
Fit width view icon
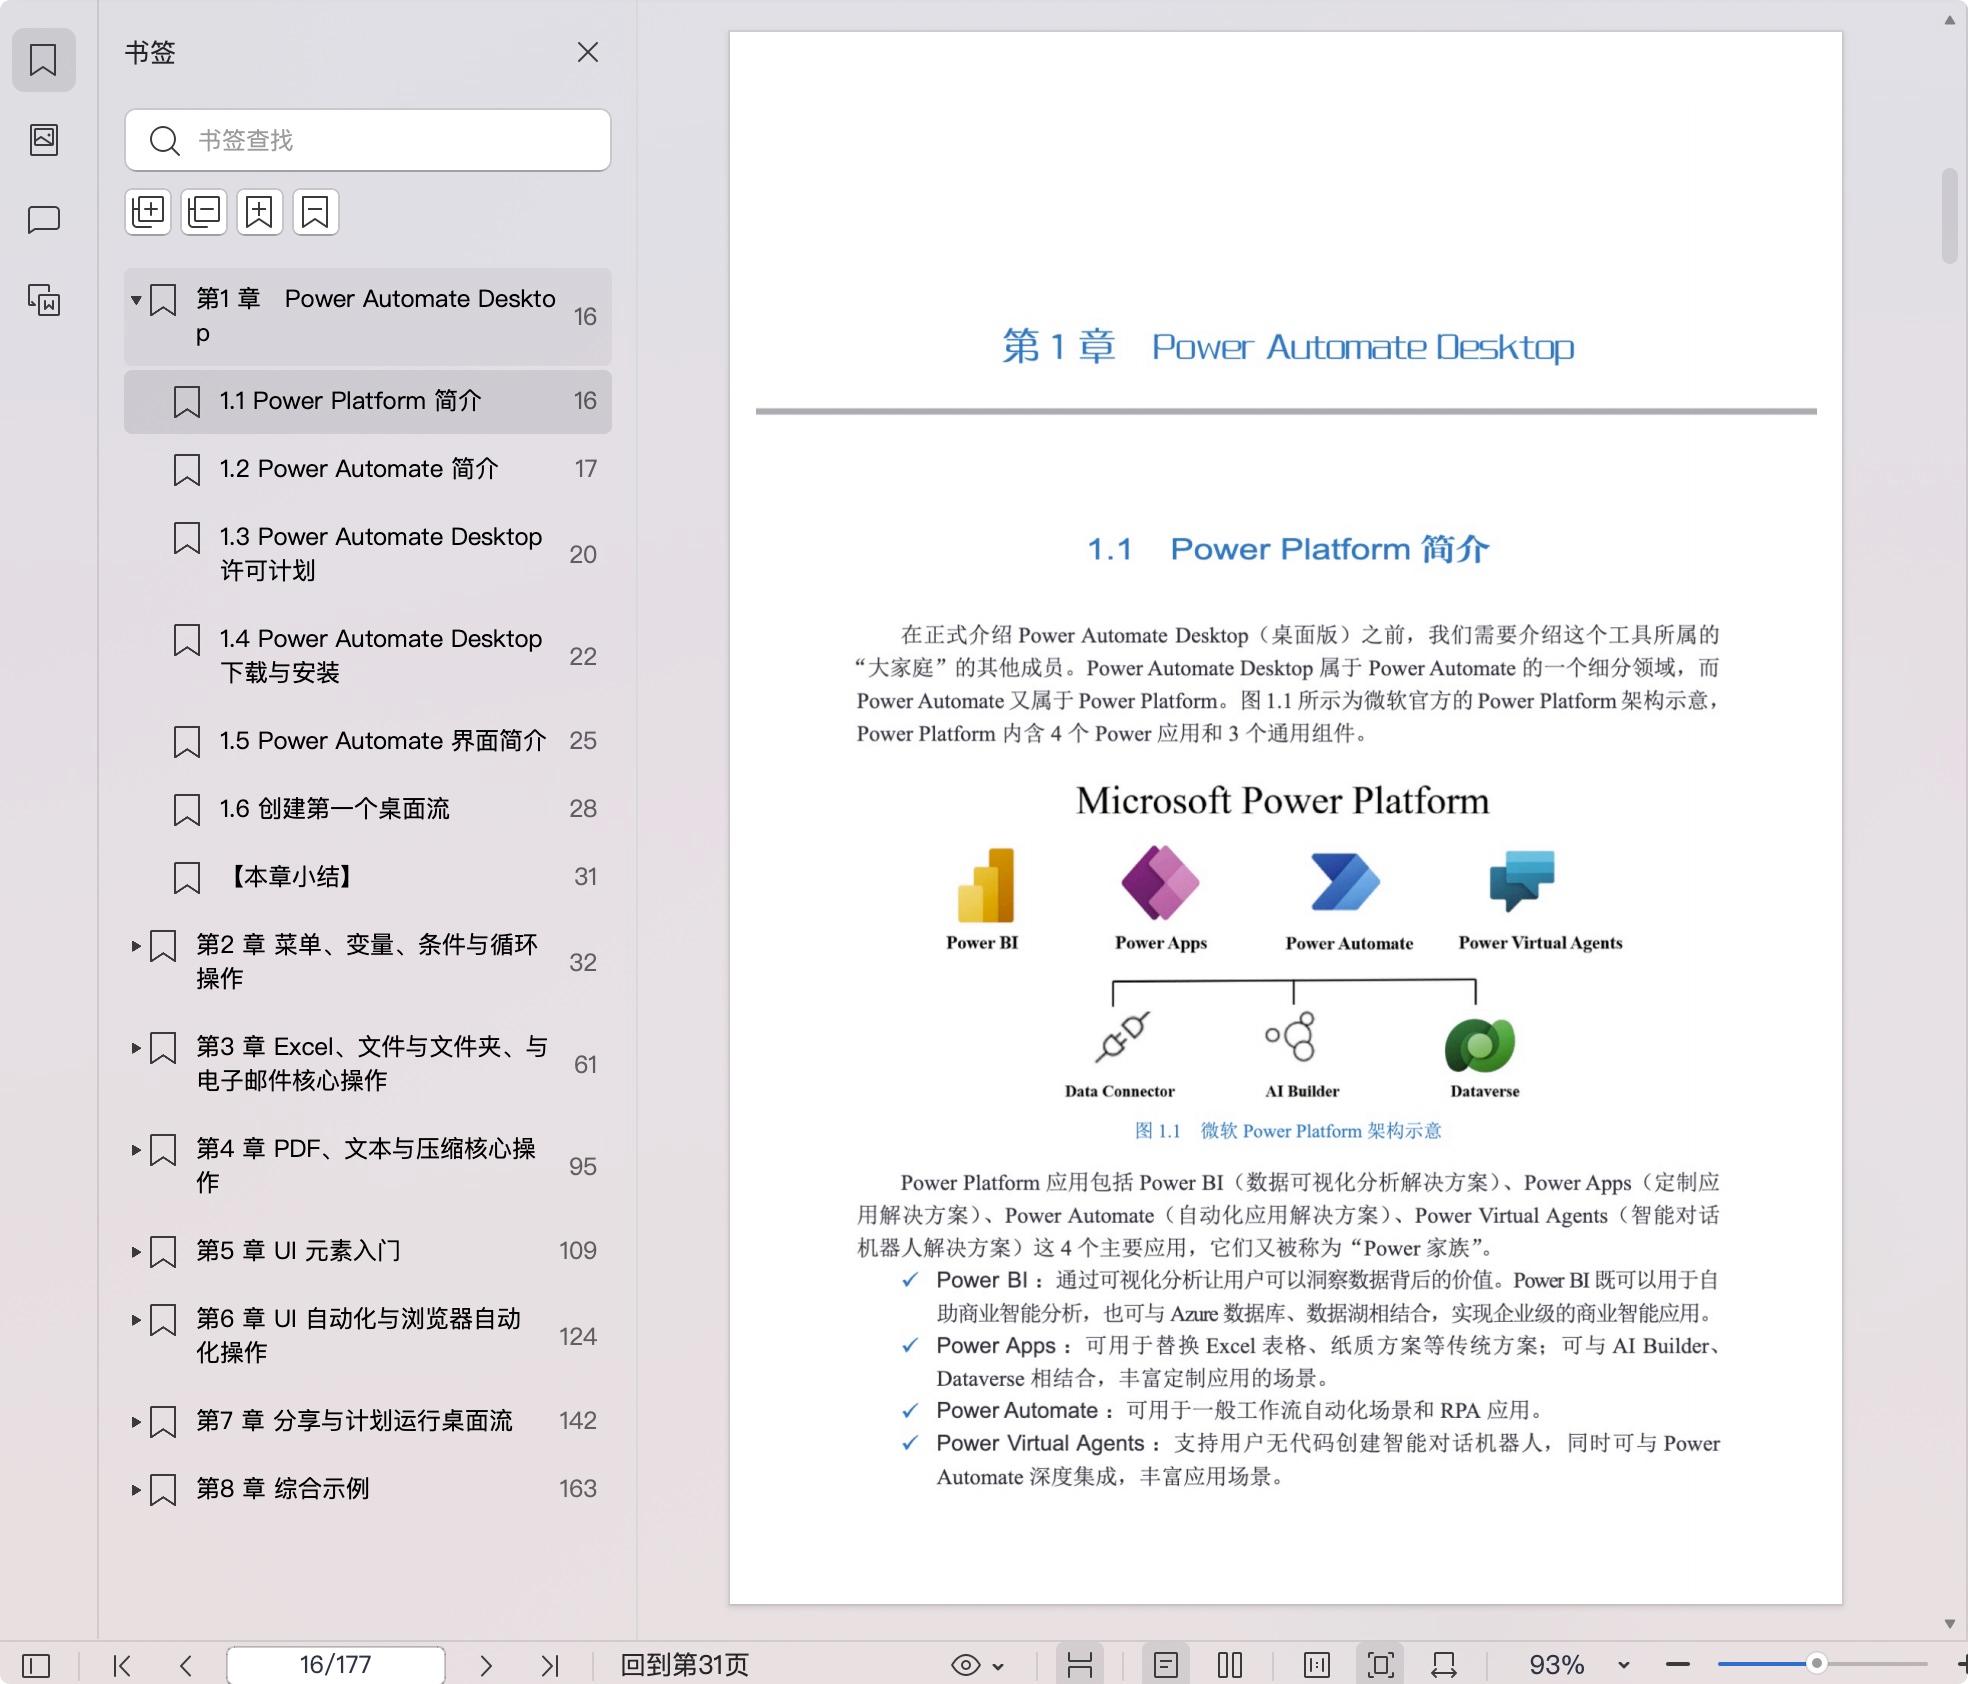click(1444, 1665)
